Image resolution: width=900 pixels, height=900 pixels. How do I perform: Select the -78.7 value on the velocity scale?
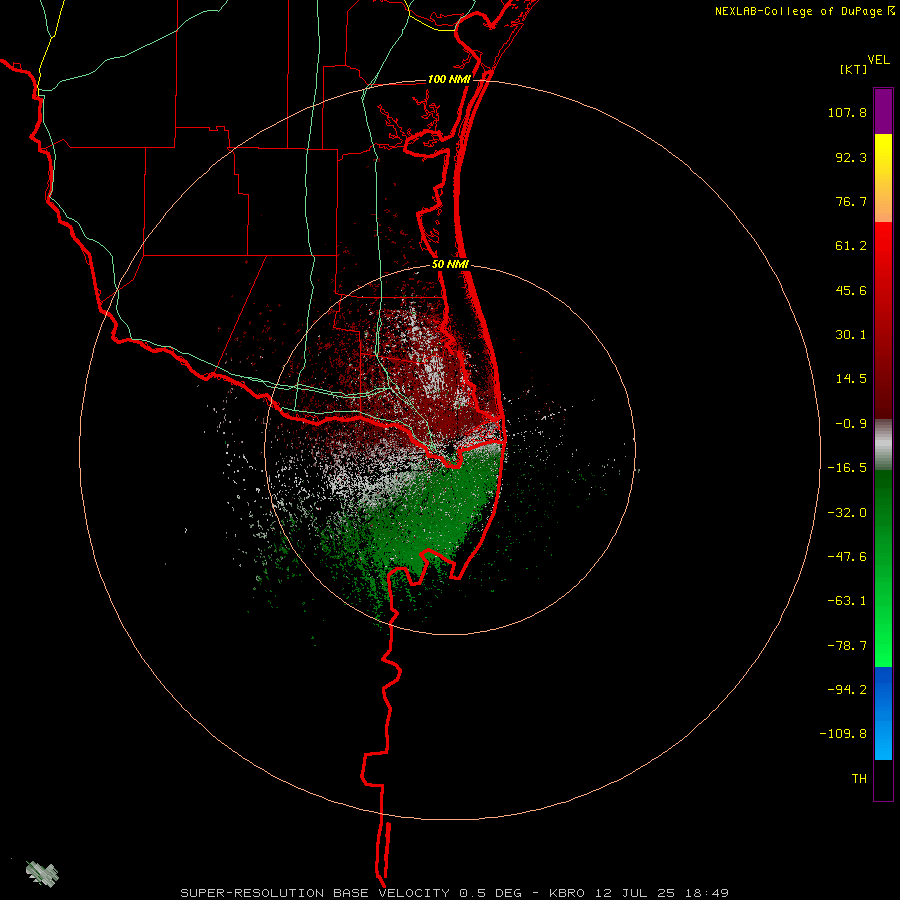[847, 646]
